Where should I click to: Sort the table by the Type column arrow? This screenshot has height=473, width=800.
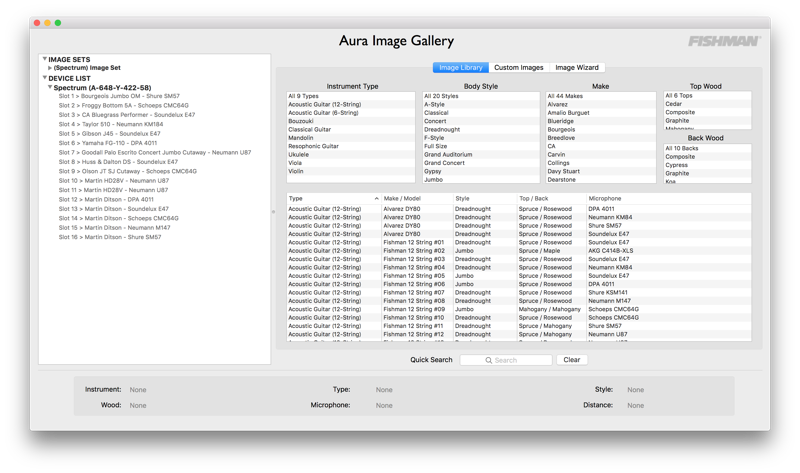pyautogui.click(x=377, y=198)
